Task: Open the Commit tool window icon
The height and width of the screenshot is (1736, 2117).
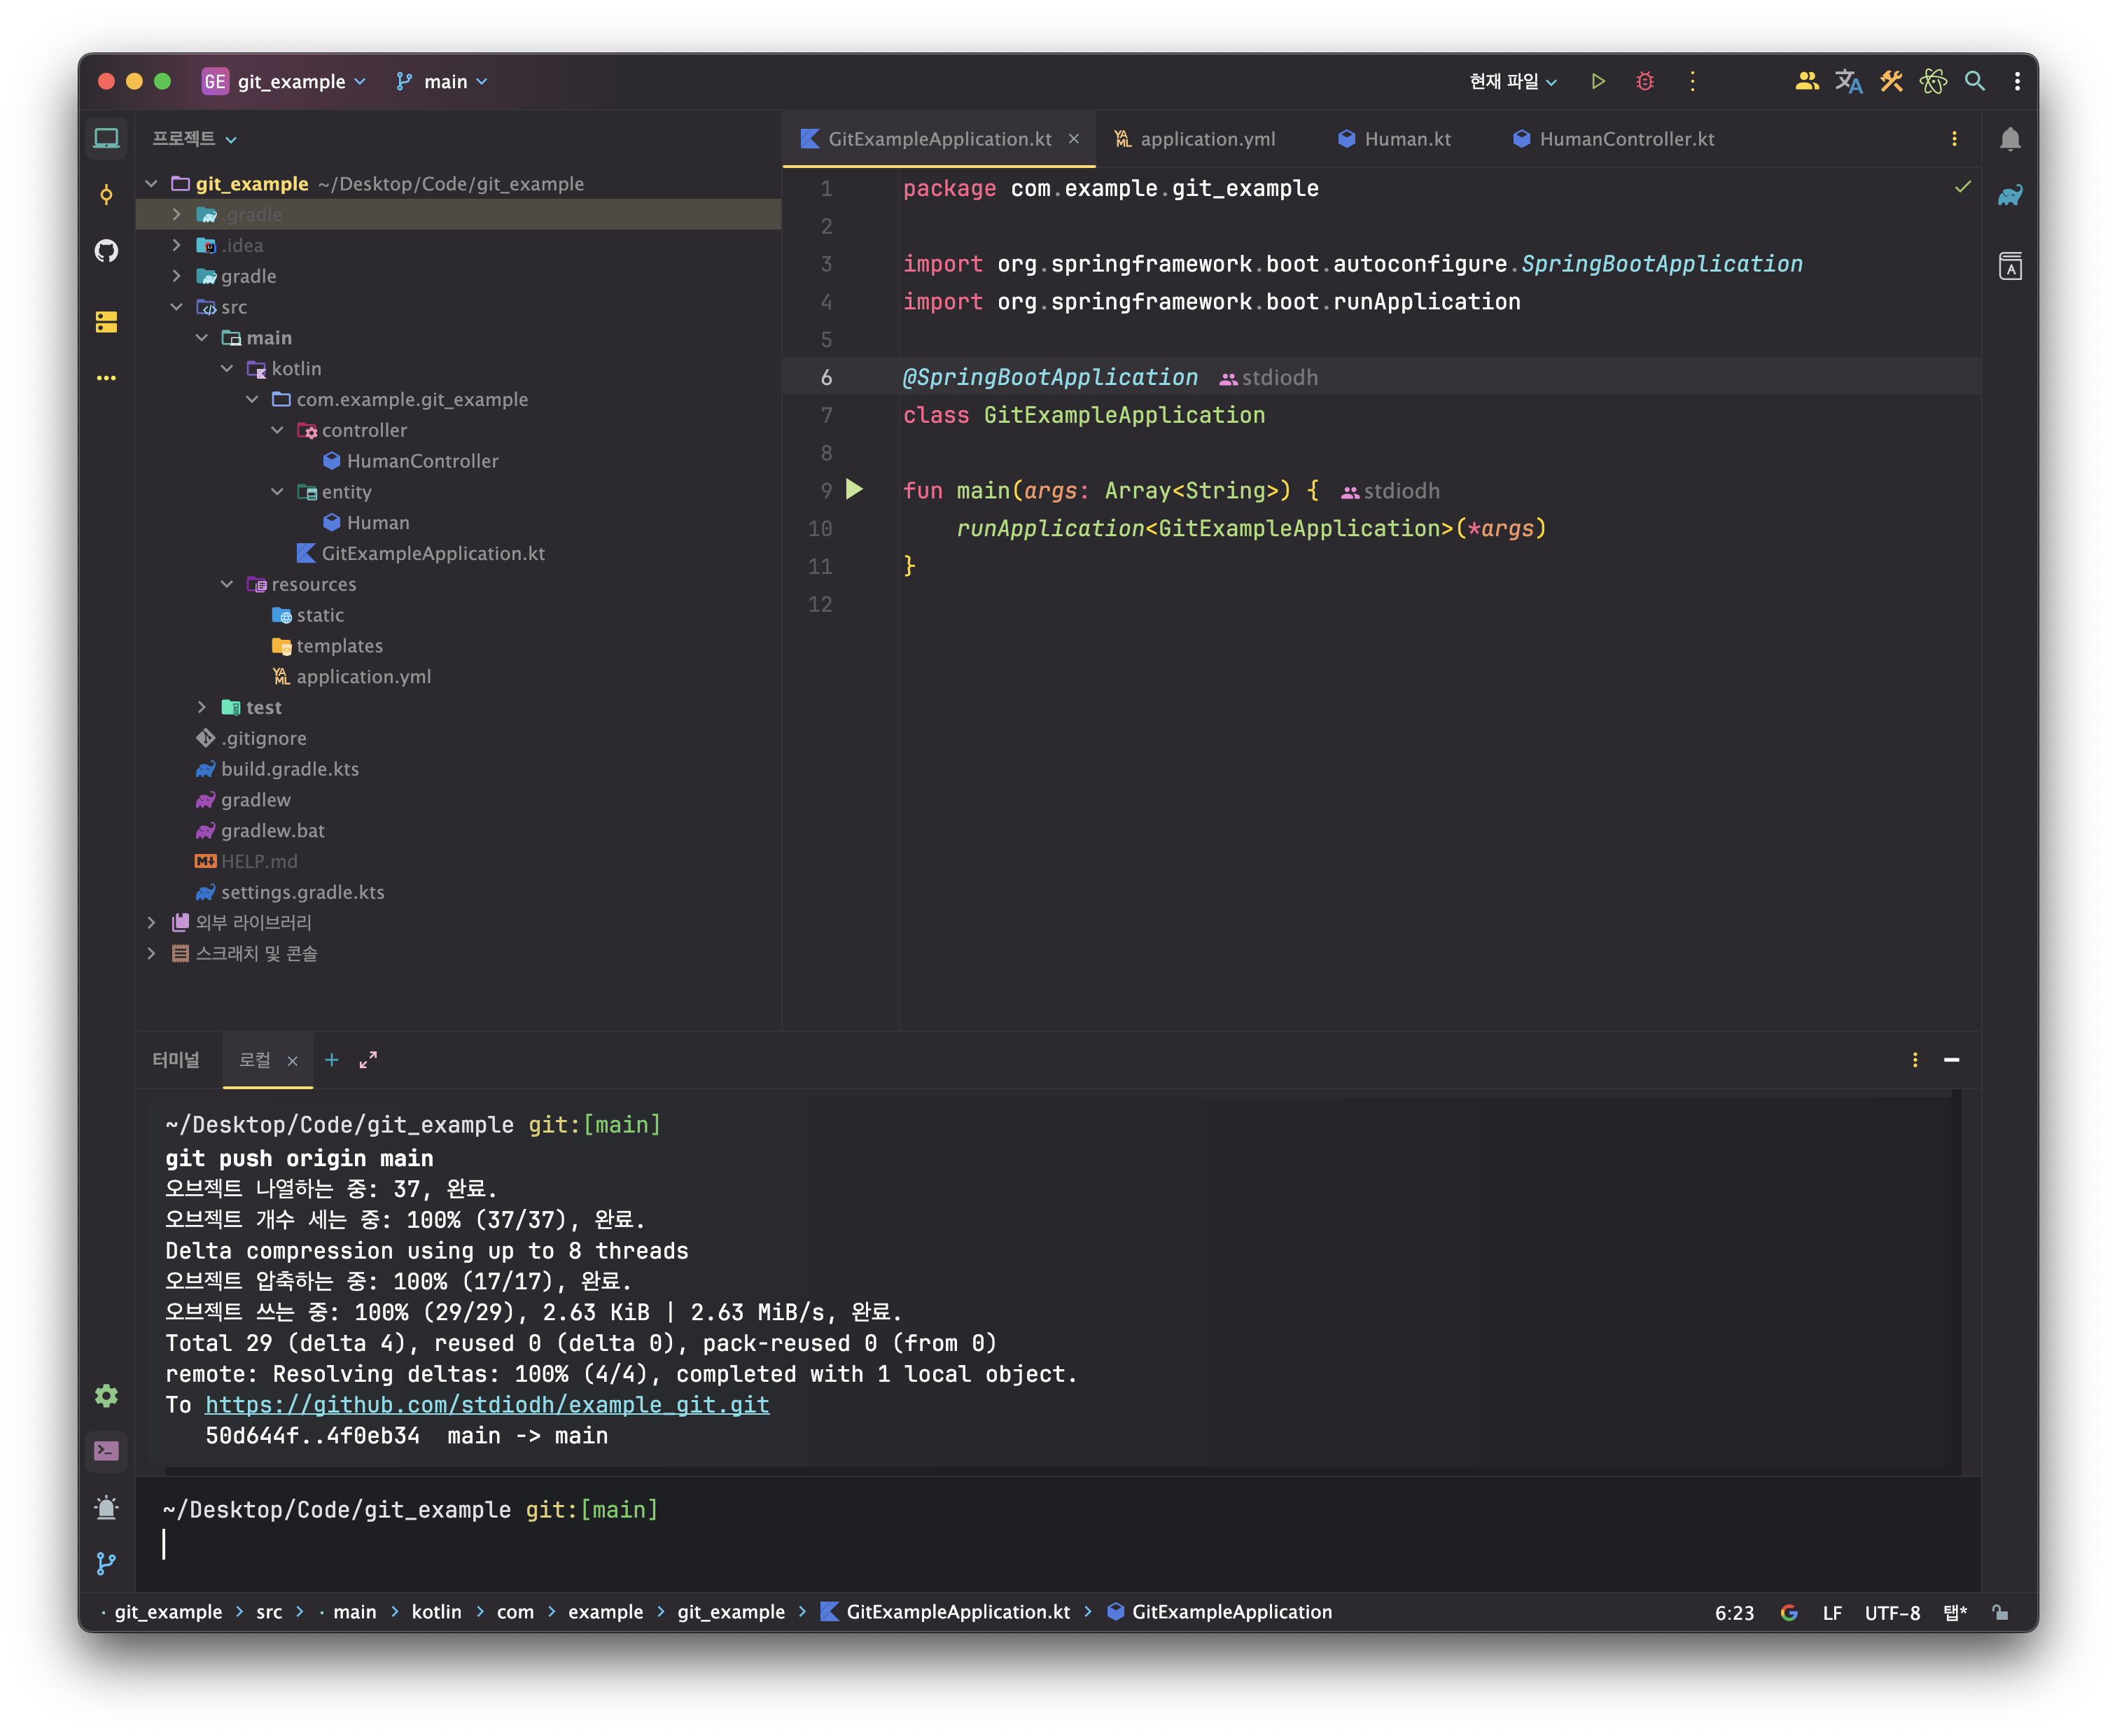Action: (106, 194)
